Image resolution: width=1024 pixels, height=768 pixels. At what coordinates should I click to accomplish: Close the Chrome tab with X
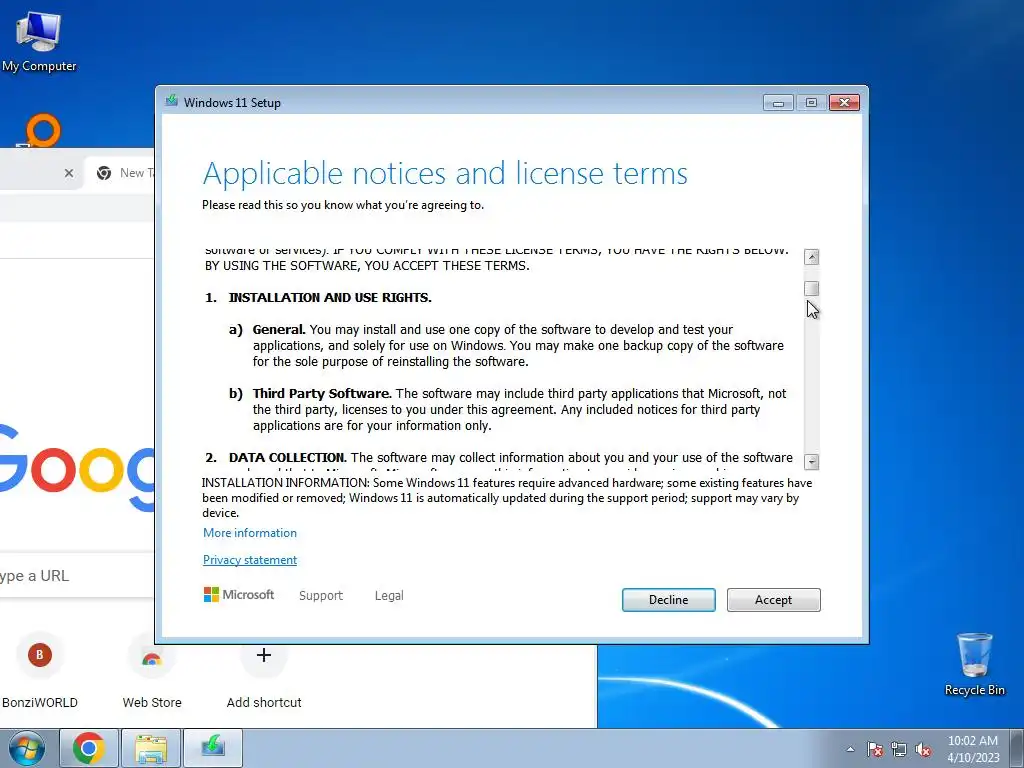69,173
